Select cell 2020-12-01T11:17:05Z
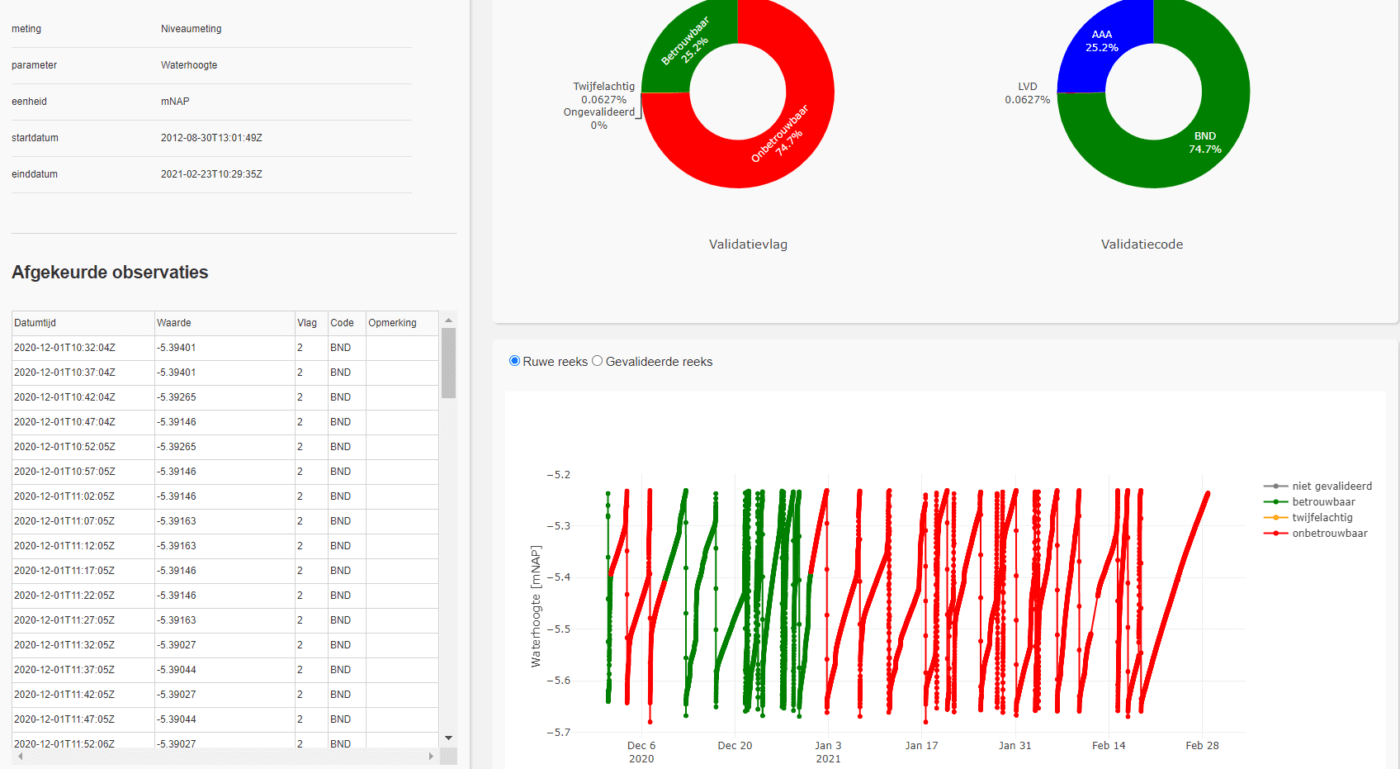Image resolution: width=1400 pixels, height=769 pixels. tap(83, 570)
